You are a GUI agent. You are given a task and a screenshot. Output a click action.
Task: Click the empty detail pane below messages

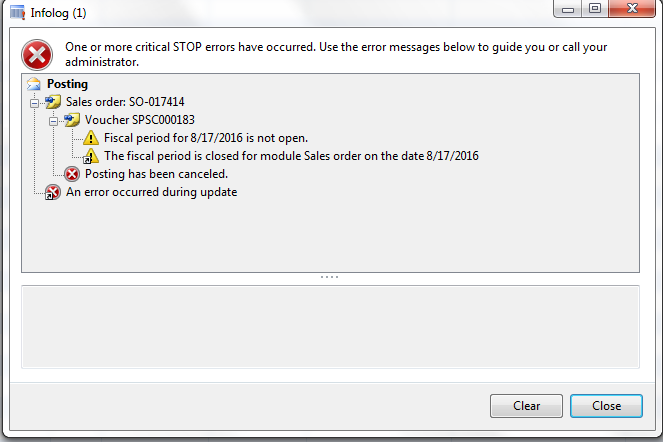pyautogui.click(x=330, y=327)
